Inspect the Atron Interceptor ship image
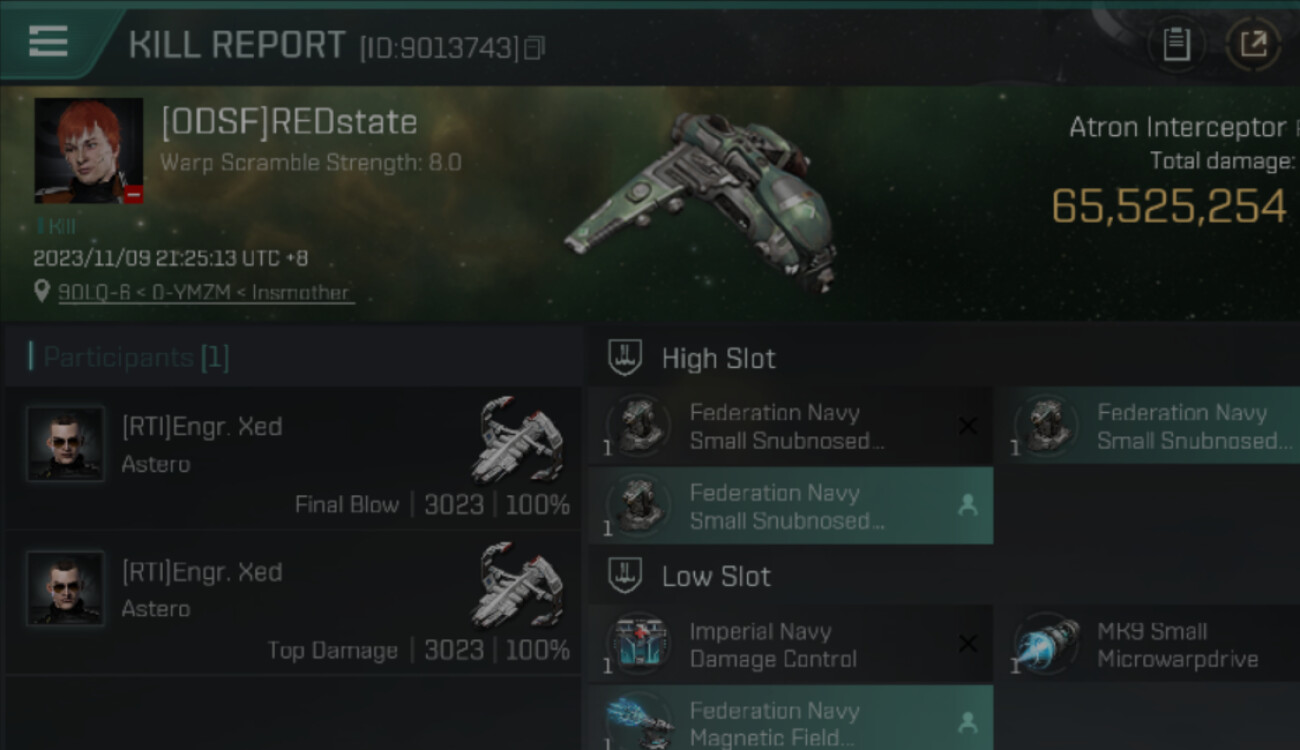Image resolution: width=1300 pixels, height=750 pixels. (x=700, y=200)
